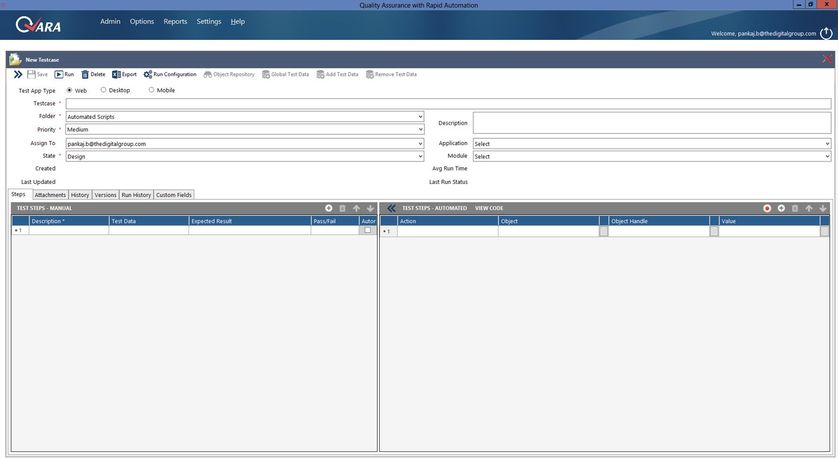
Task: Click the Save toolbar button
Action: coord(37,74)
